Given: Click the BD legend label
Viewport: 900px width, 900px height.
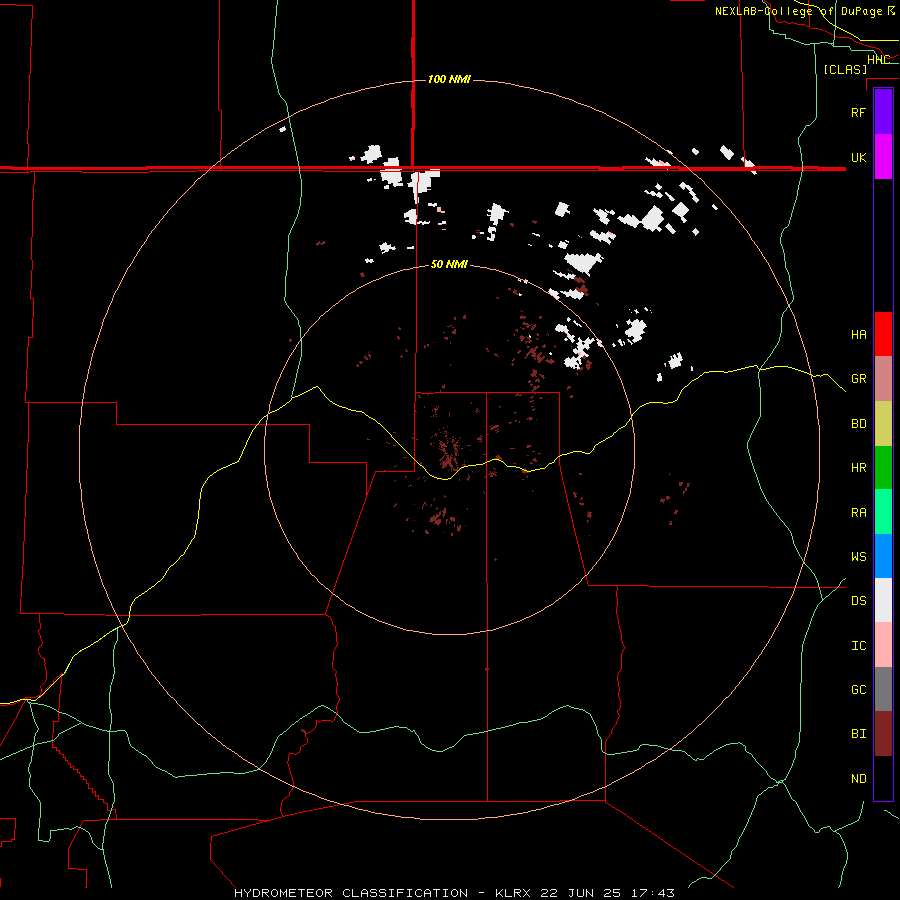Looking at the screenshot, I should click(859, 424).
